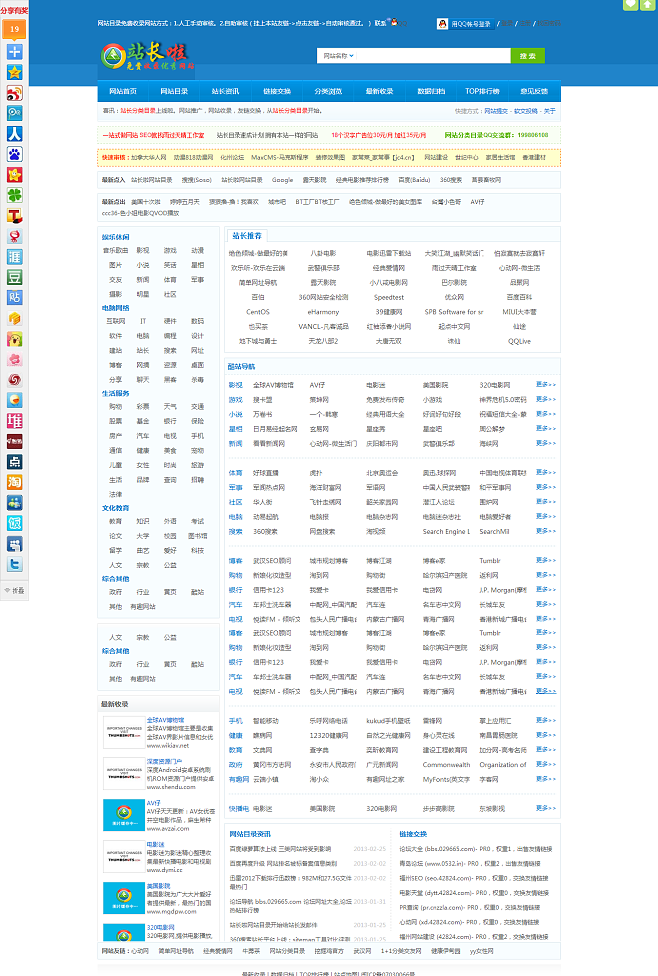Open the 意见反馈 nav tab
The image size is (658, 976).
point(534,92)
